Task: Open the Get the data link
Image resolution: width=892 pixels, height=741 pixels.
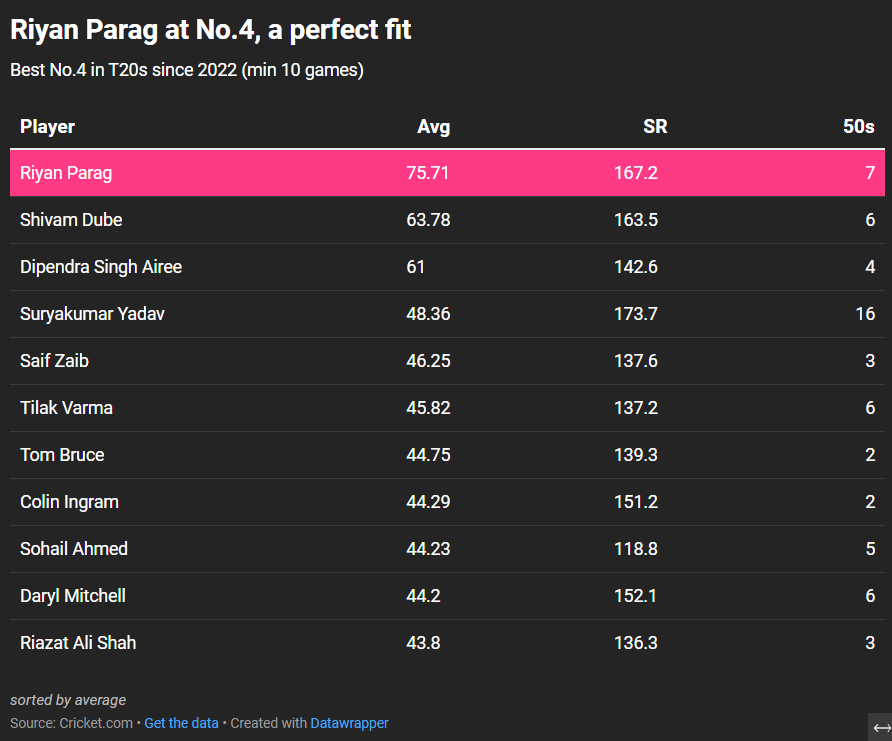Action: point(181,723)
